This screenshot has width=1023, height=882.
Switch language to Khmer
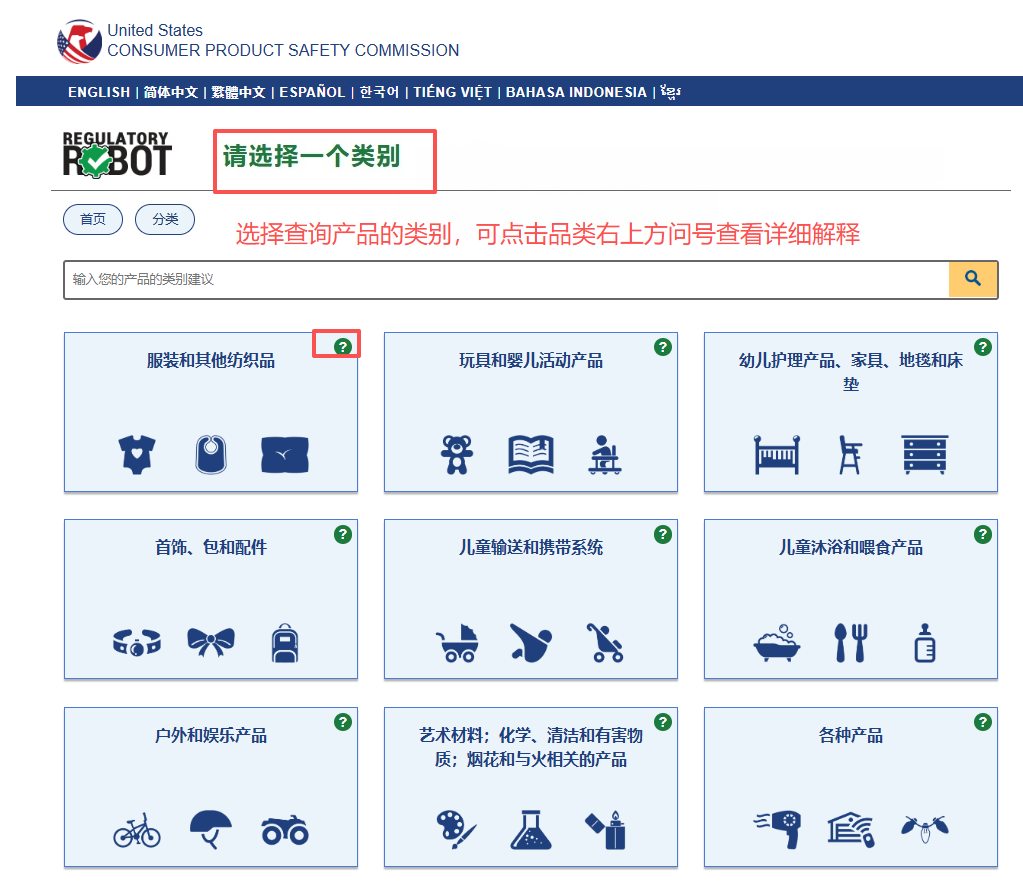tap(671, 92)
